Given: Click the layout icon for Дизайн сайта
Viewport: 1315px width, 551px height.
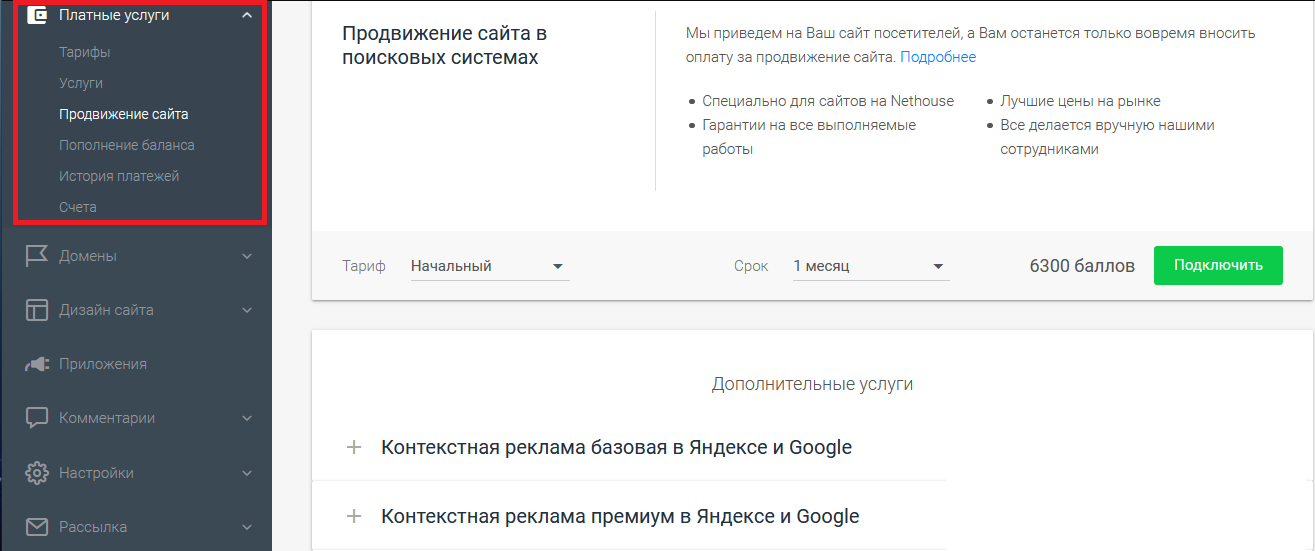Looking at the screenshot, I should [37, 310].
